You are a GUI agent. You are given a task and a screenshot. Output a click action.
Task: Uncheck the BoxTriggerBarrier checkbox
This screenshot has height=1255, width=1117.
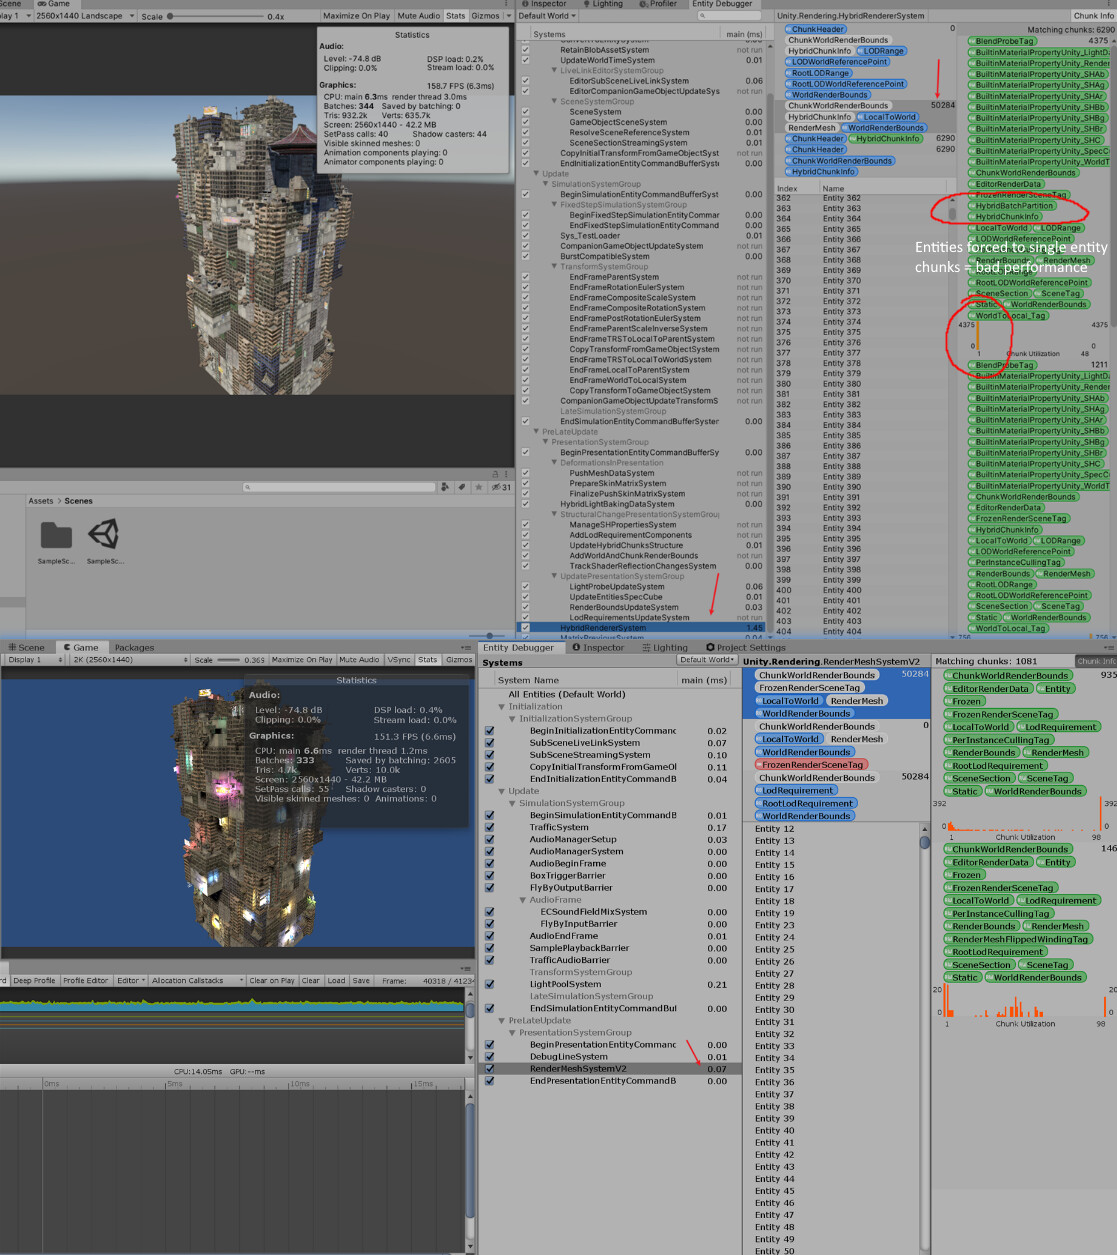tap(490, 876)
